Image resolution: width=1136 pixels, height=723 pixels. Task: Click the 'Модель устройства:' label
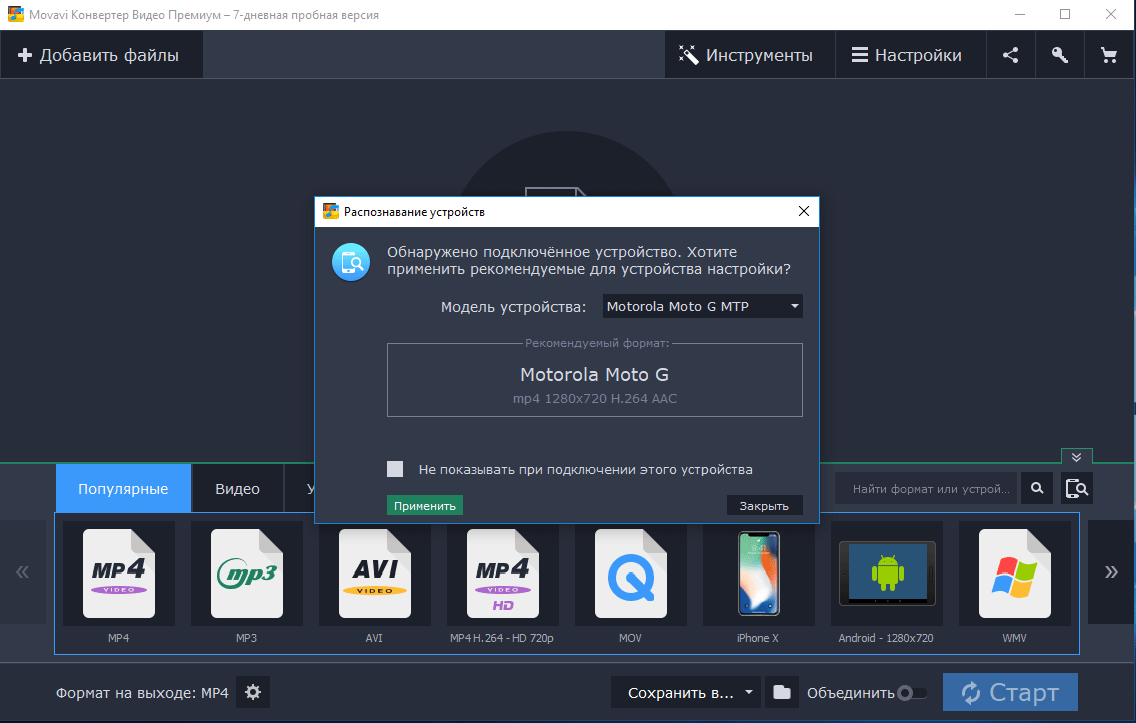(x=514, y=307)
